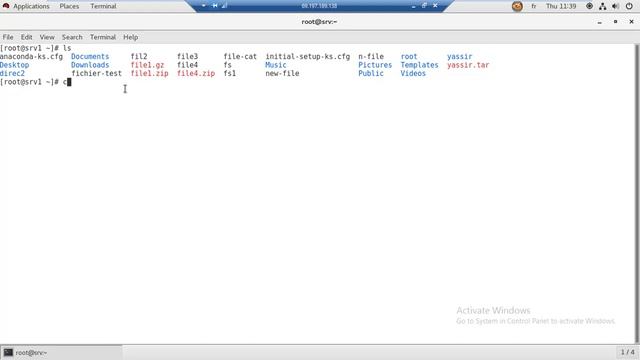This screenshot has width=640, height=360.
Task: Open the View menu
Action: 47,37
